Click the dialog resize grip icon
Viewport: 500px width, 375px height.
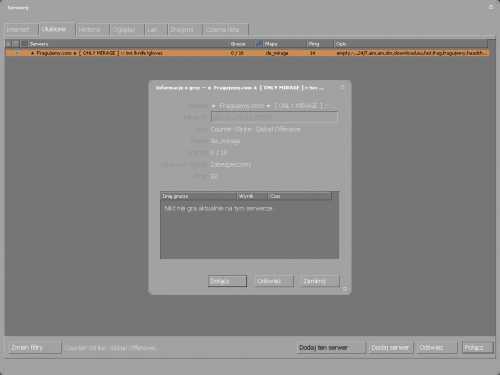pyautogui.click(x=345, y=289)
